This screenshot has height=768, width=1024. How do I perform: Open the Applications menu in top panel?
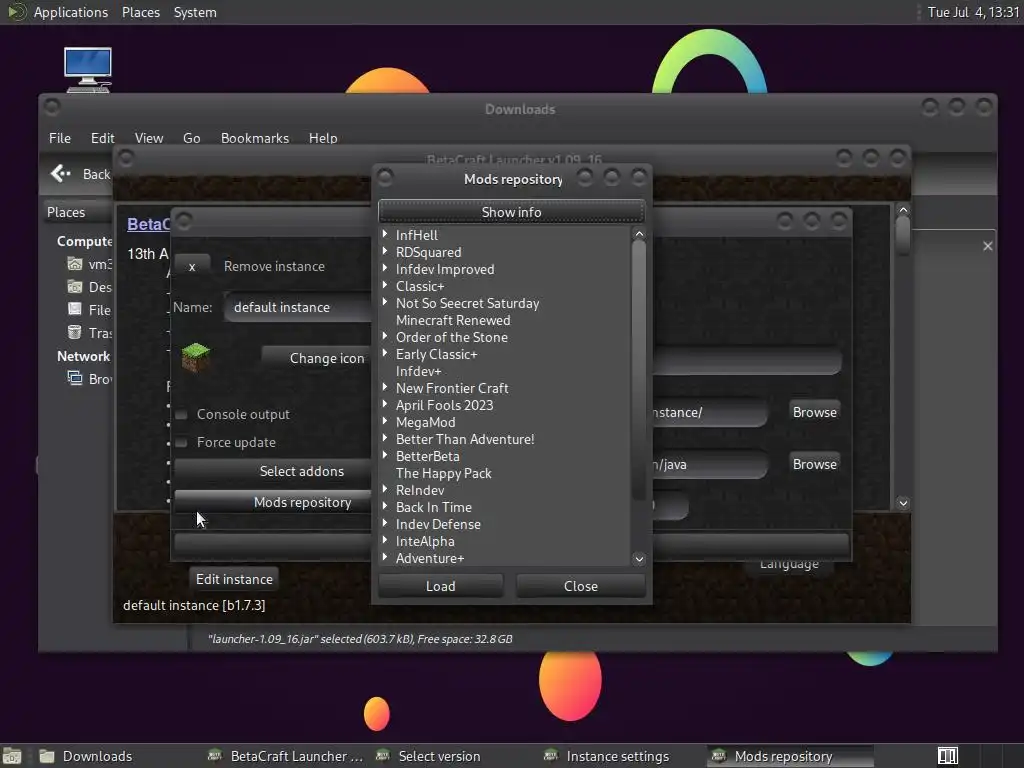coord(71,12)
